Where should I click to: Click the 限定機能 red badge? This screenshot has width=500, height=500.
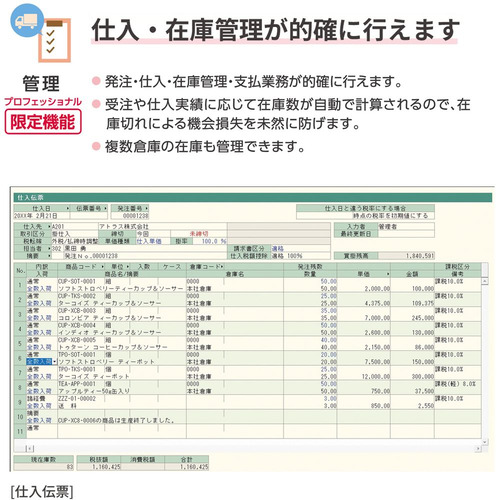click(43, 122)
